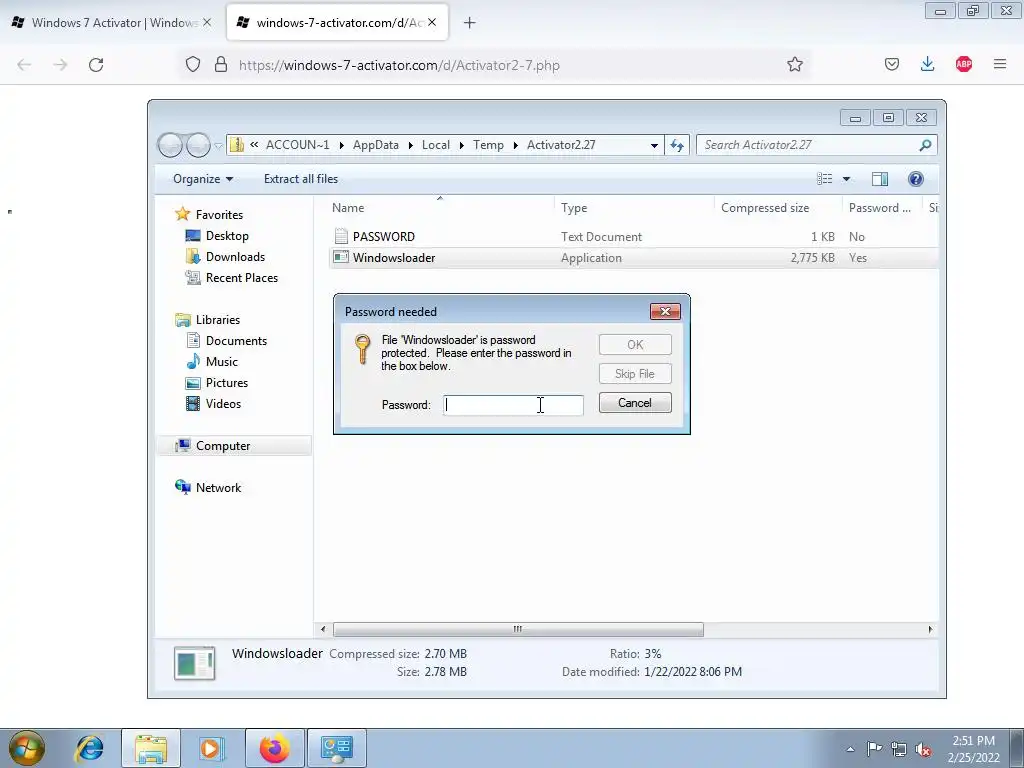Click the scrollbar right arrow
This screenshot has height=768, width=1024.
[930, 629]
